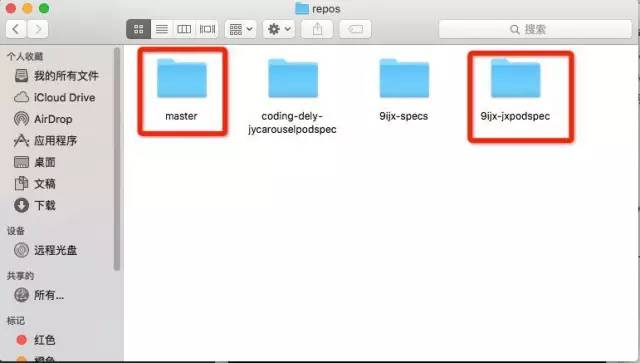640x363 pixels.
Task: Click the coding-dely-jycarouselpodspec name label
Action: click(x=292, y=122)
